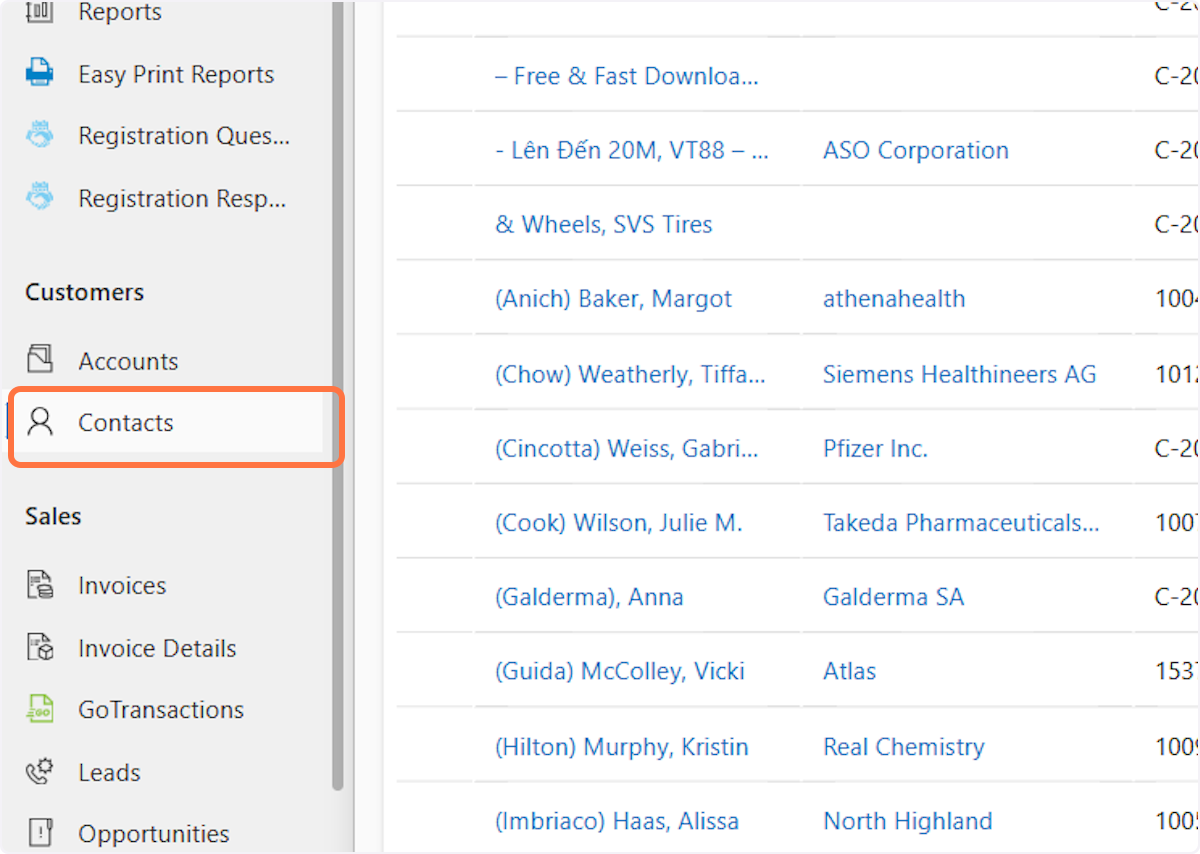1200x854 pixels.
Task: Open contact (Anich) Baker, Margot
Action: (613, 298)
